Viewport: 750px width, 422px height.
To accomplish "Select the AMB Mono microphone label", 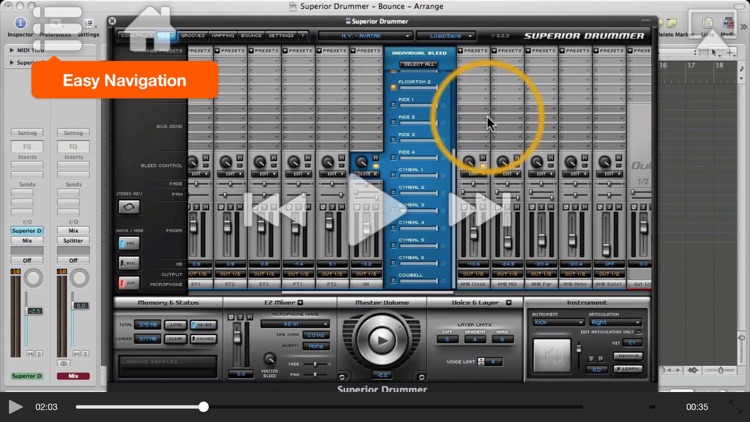I will [x=575, y=284].
